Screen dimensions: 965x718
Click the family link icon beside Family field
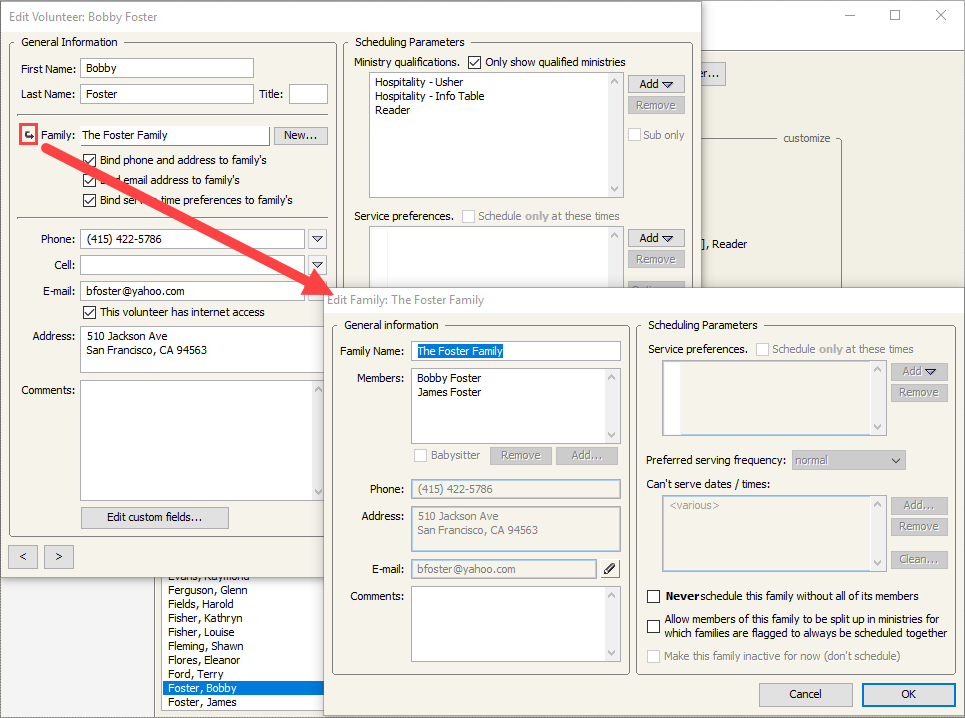tap(28, 135)
